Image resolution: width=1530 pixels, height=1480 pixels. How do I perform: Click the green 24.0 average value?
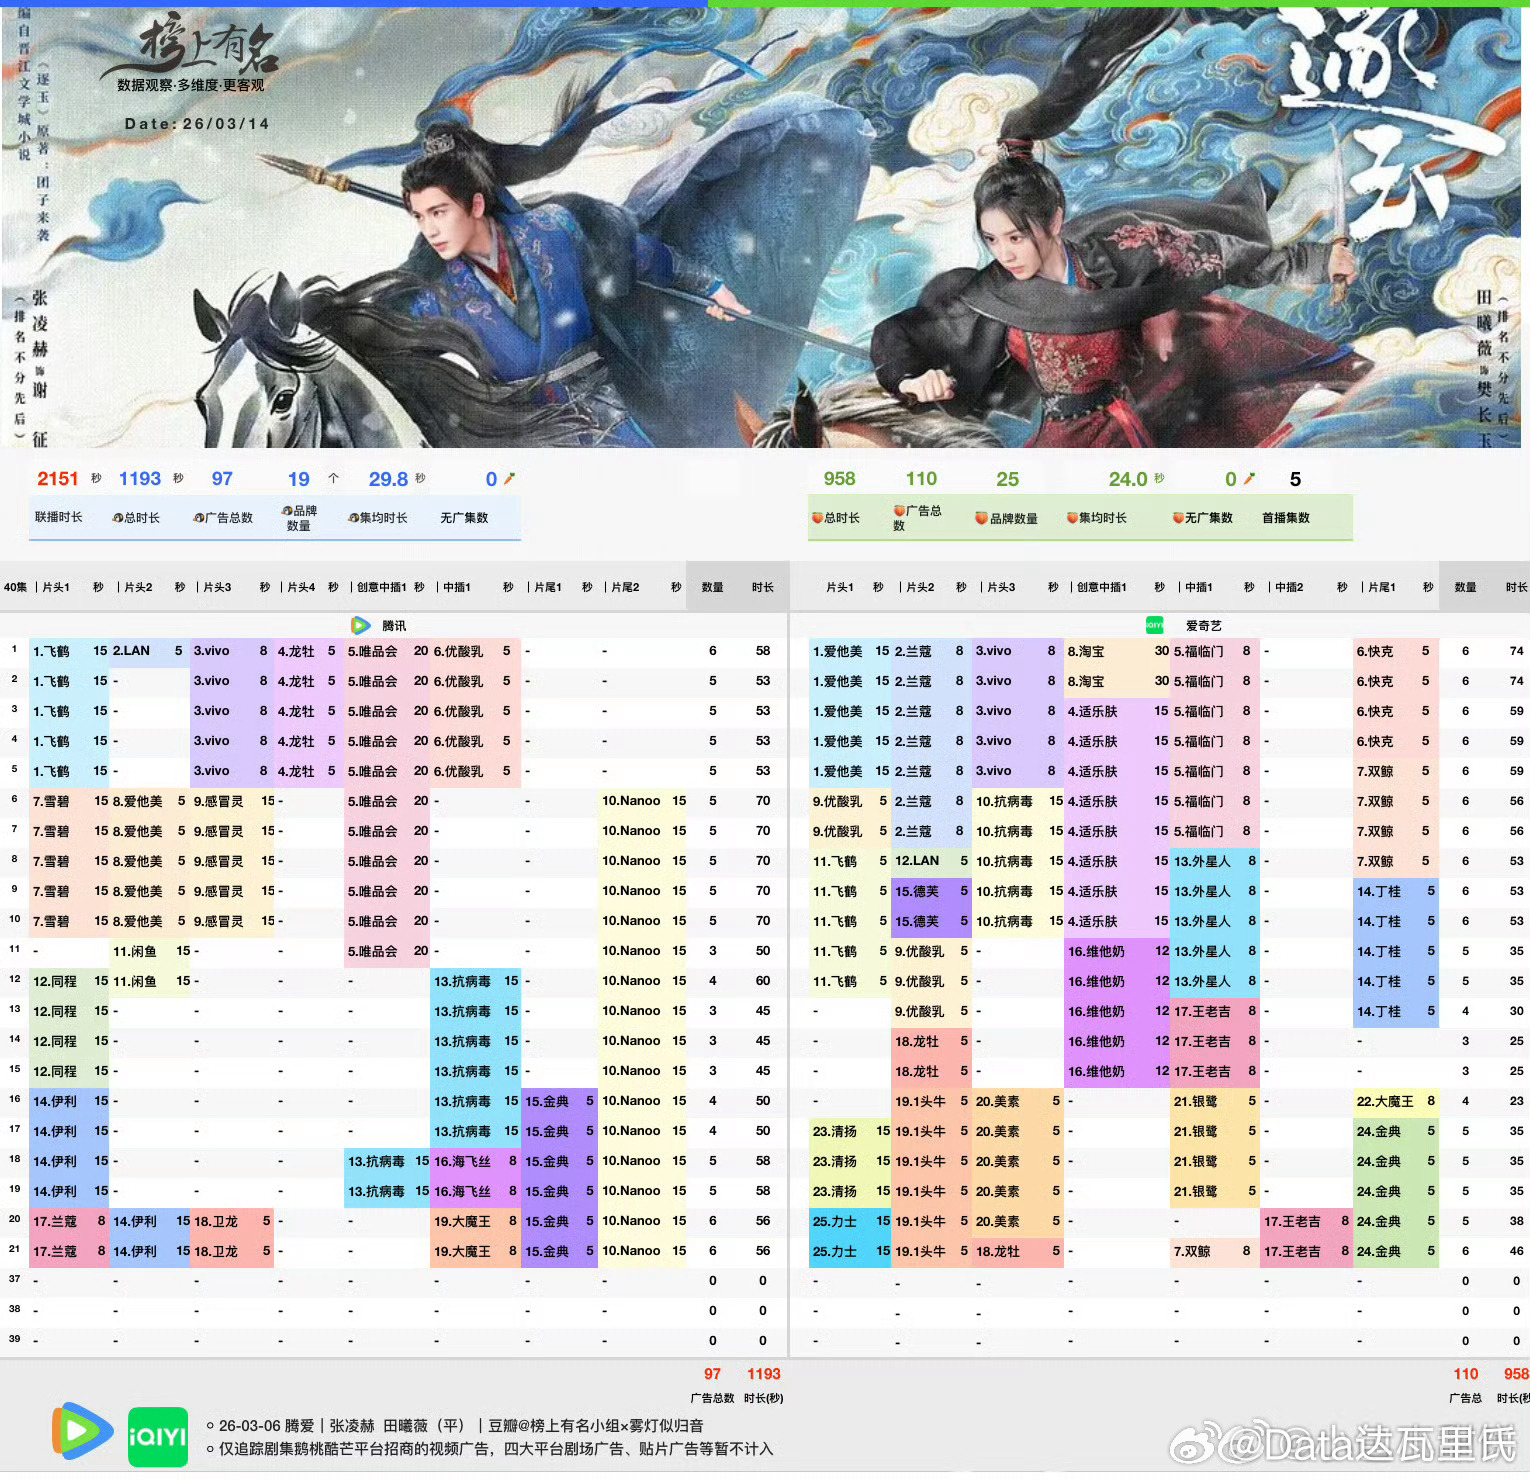click(x=1128, y=479)
